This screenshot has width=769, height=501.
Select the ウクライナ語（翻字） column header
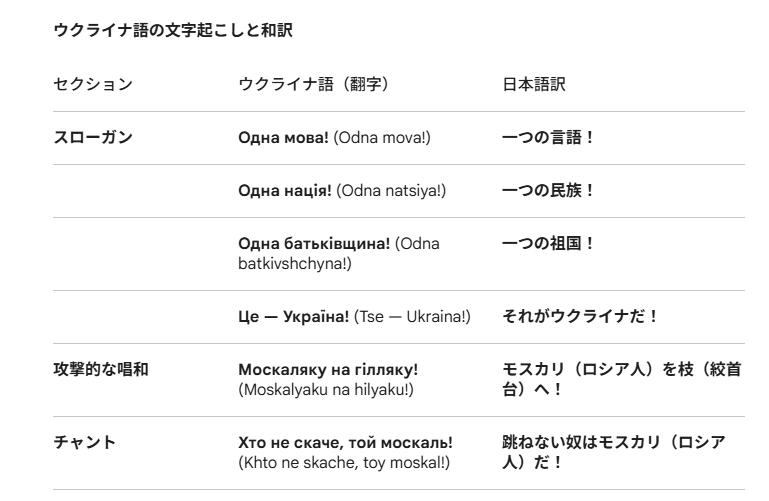click(312, 85)
